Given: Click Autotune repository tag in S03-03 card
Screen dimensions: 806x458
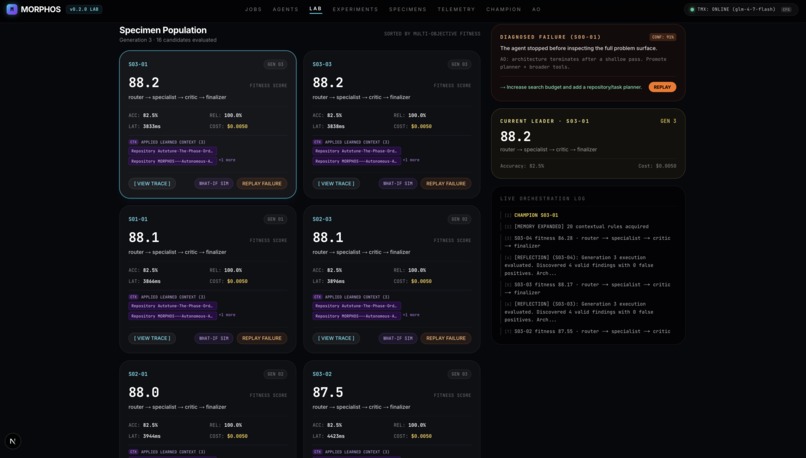Looking at the screenshot, I should tap(356, 151).
